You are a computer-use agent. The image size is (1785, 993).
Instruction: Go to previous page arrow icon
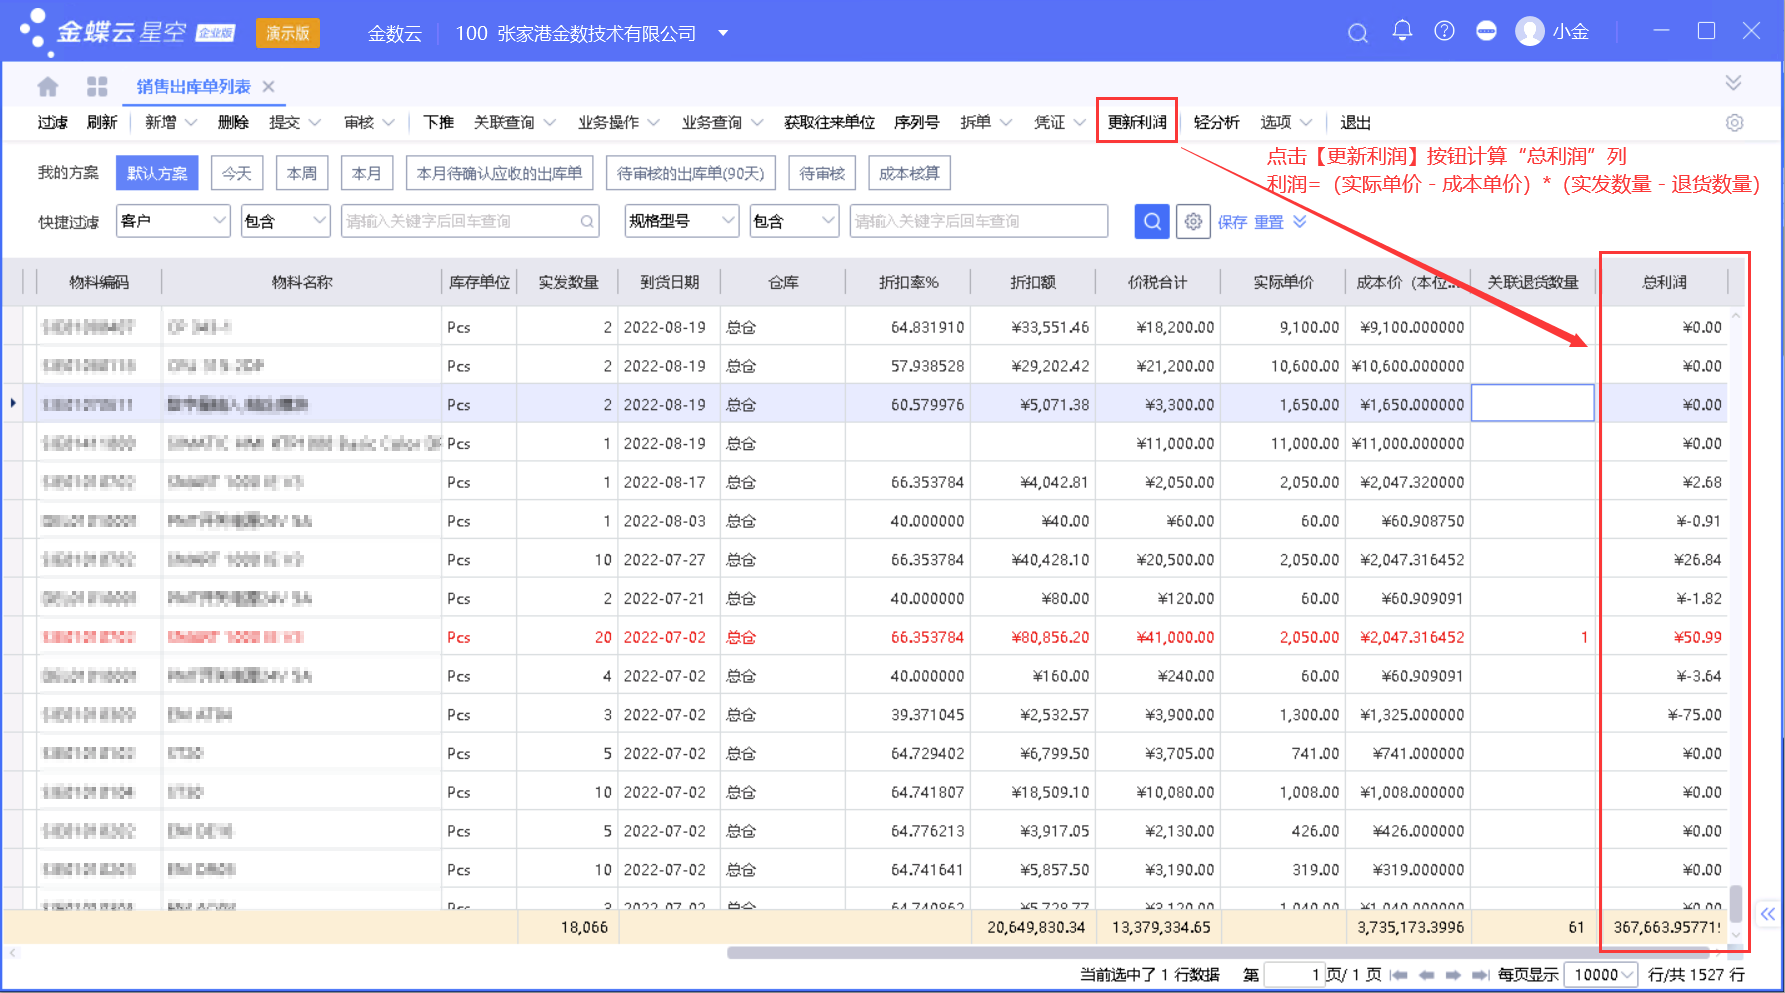click(x=1427, y=974)
